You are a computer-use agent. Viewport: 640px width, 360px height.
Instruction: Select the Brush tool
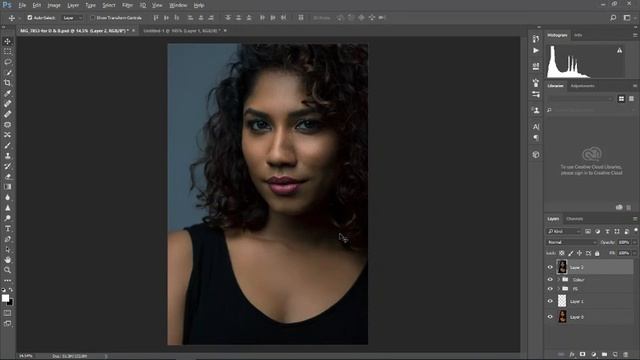pyautogui.click(x=7, y=145)
